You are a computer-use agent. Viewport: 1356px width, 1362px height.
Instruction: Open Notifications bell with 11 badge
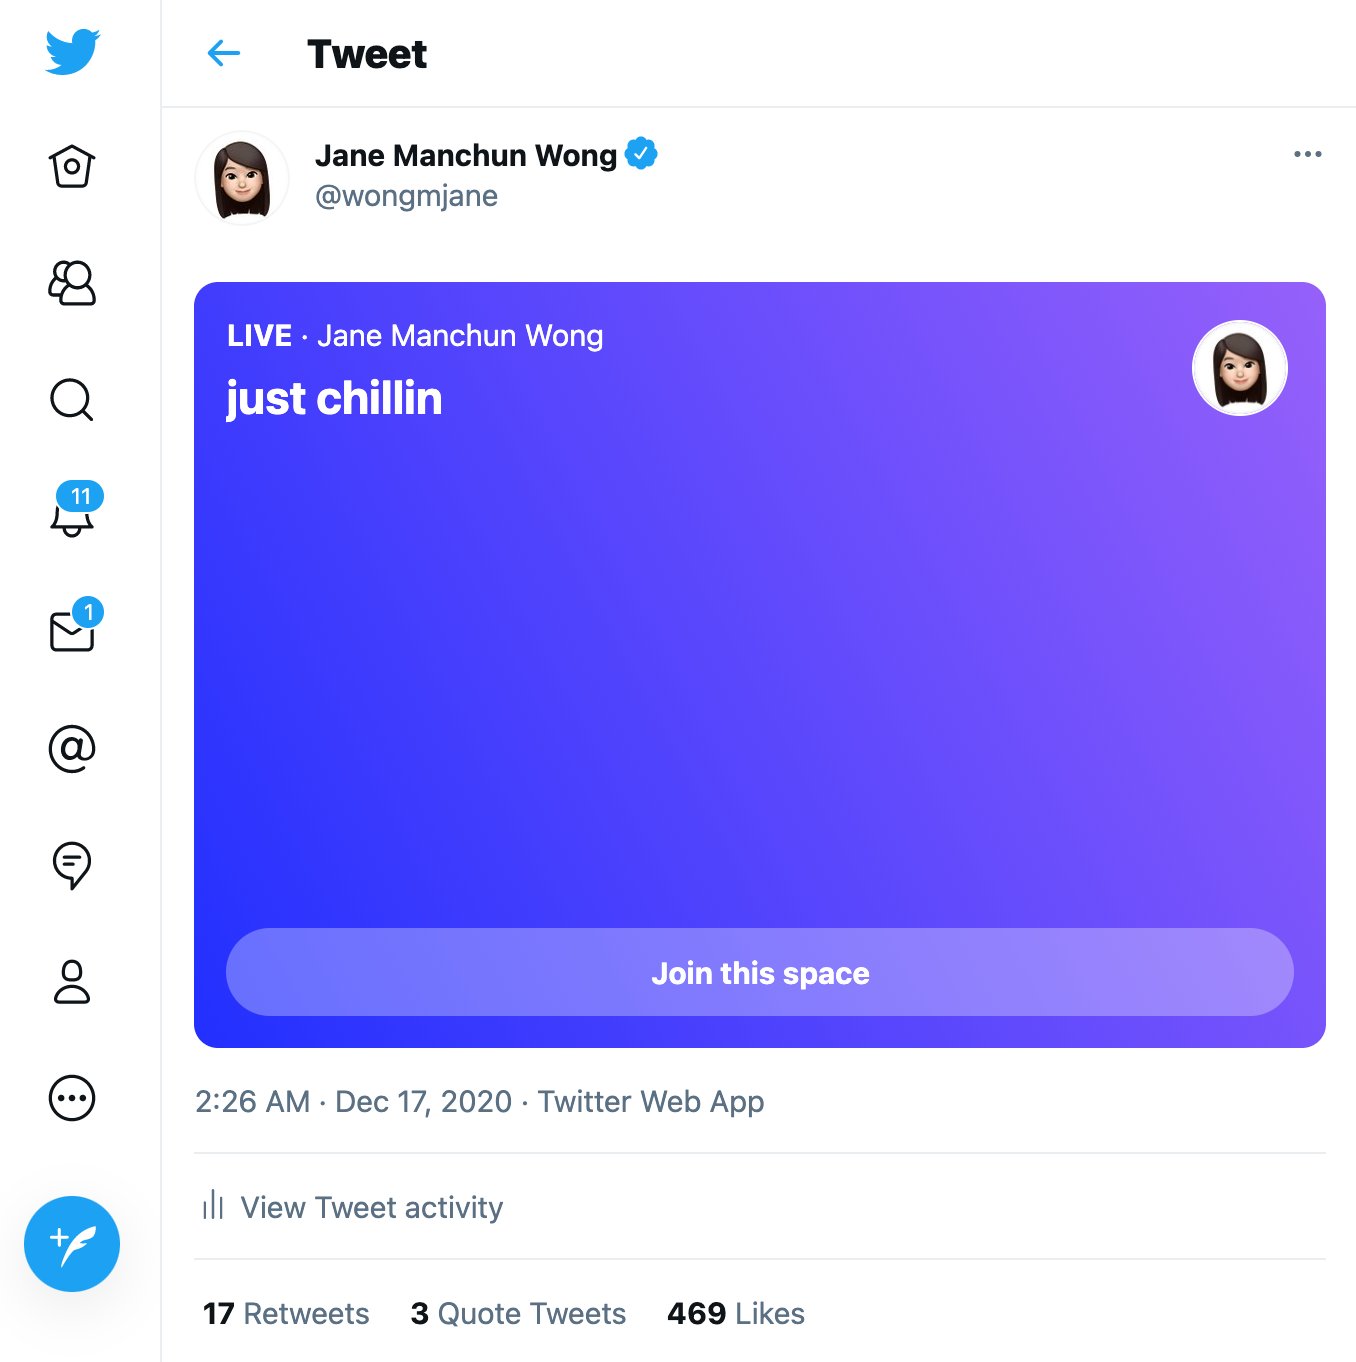coord(72,514)
